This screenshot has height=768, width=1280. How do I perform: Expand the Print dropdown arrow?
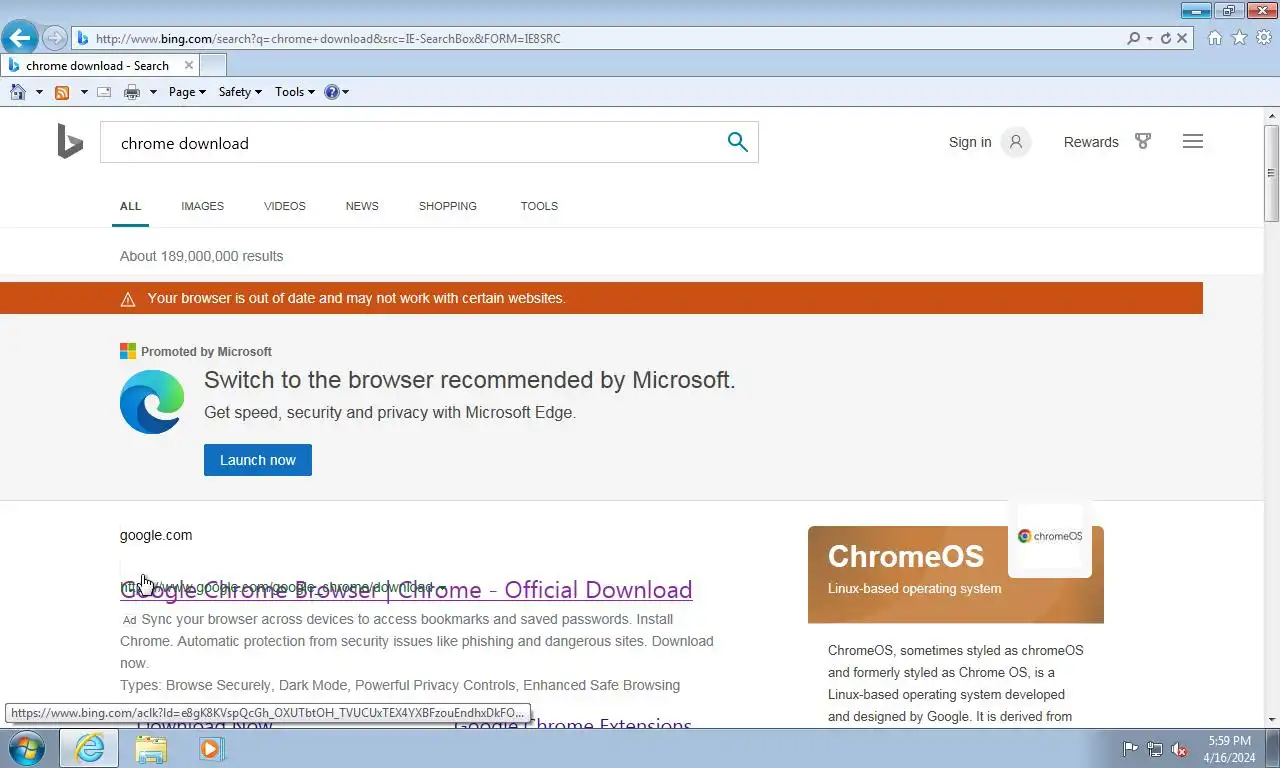pyautogui.click(x=153, y=92)
